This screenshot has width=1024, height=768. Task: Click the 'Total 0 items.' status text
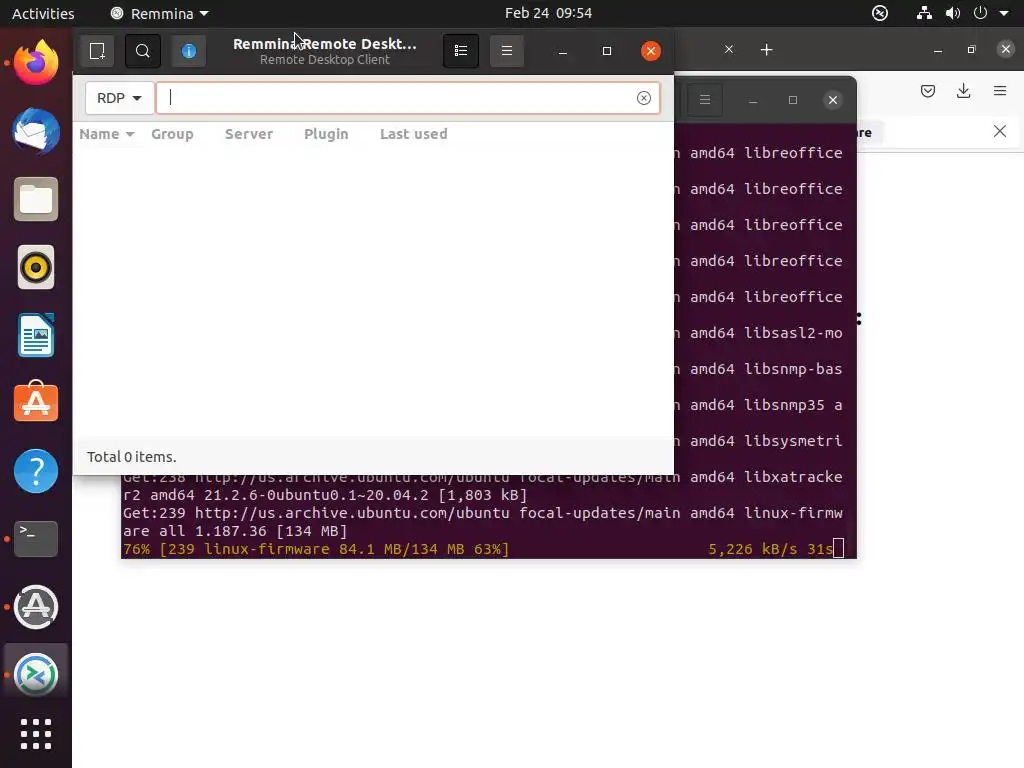pyautogui.click(x=132, y=456)
